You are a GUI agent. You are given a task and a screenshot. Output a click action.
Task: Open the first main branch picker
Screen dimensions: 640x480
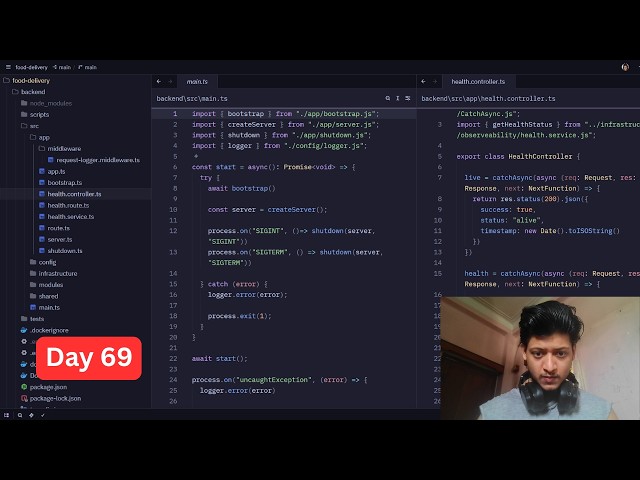(62, 67)
